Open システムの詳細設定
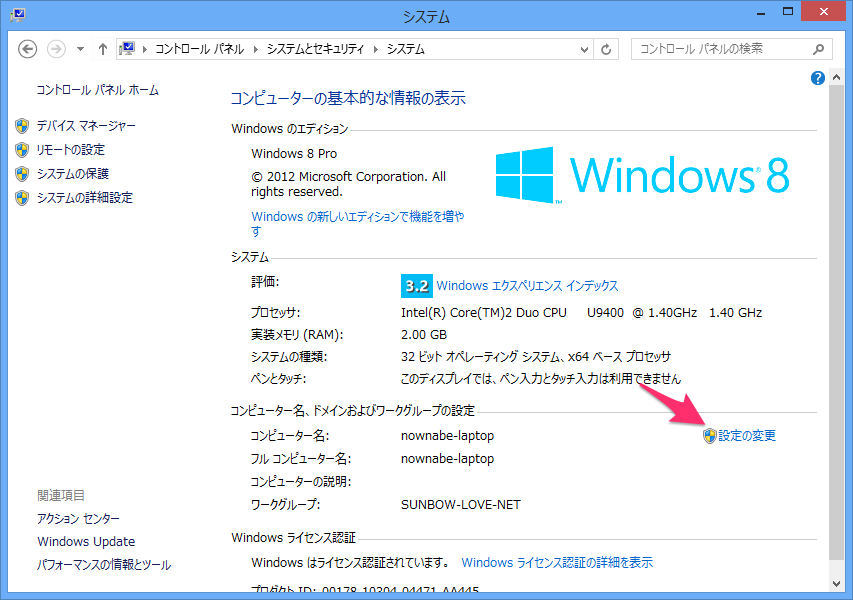The width and height of the screenshot is (853, 600). (x=84, y=197)
